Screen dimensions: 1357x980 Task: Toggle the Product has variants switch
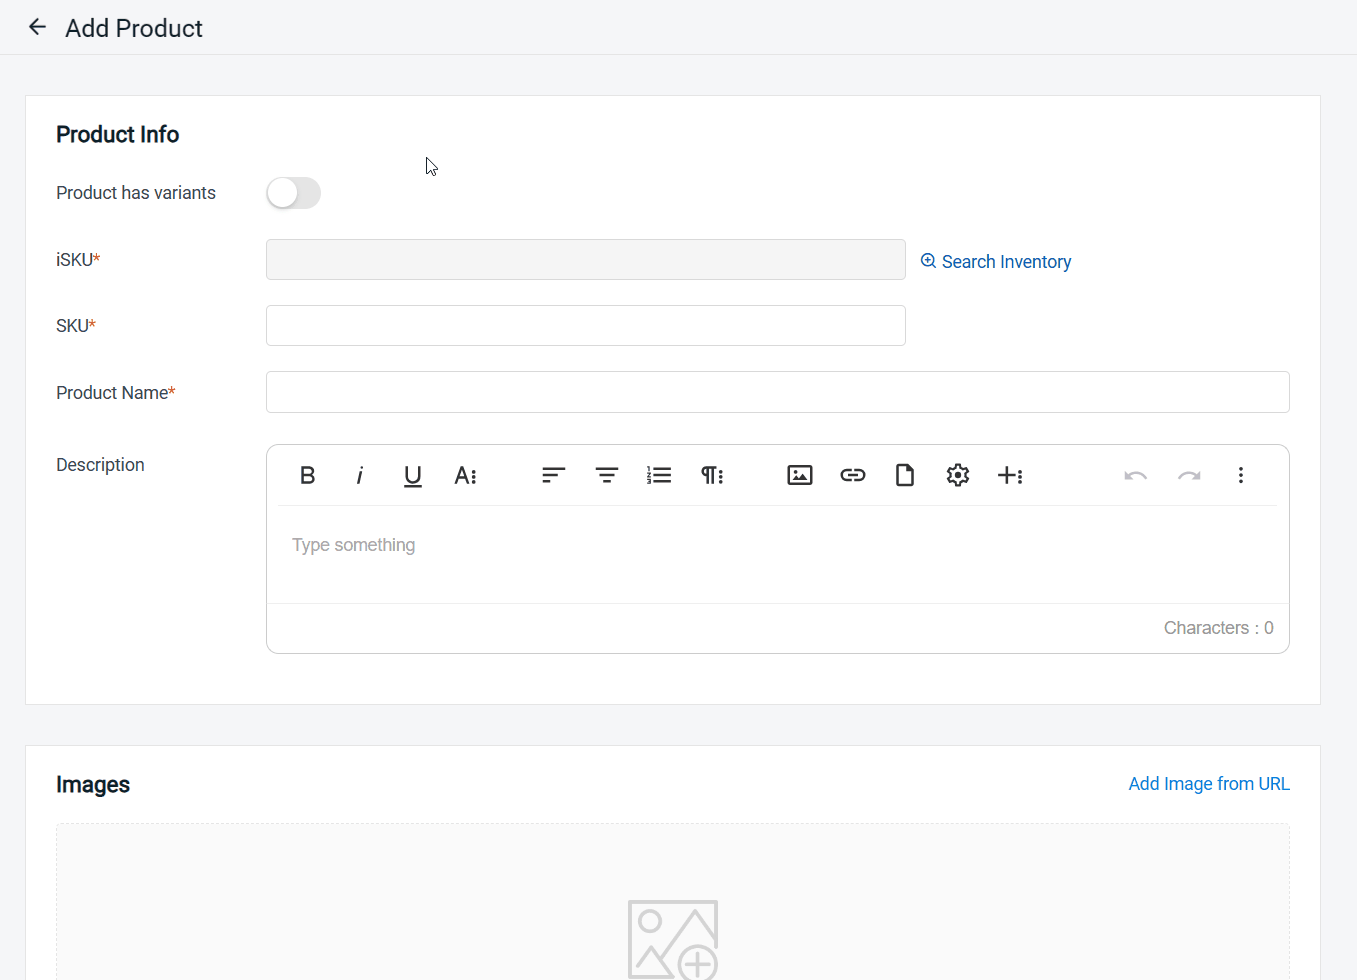point(293,193)
